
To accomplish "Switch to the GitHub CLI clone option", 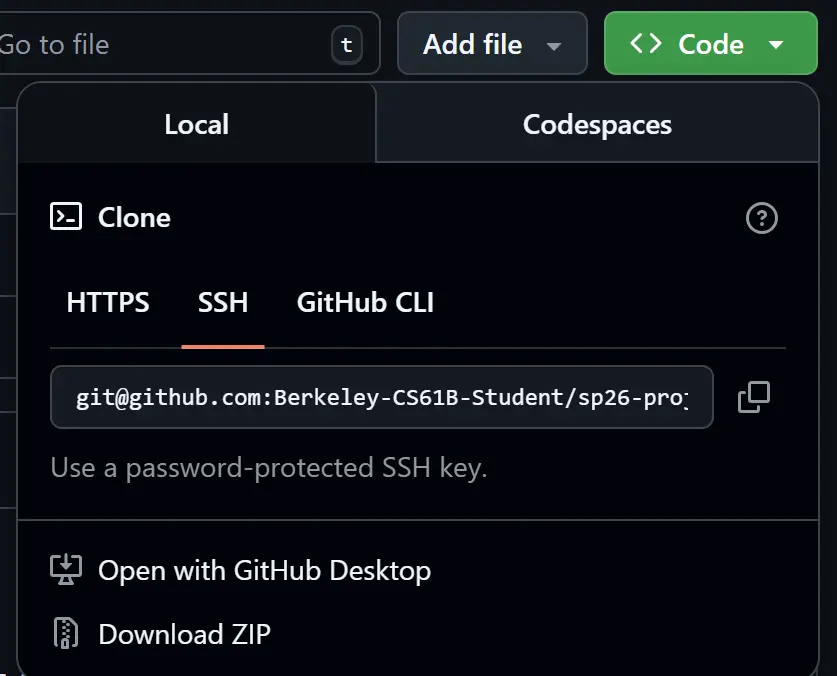I will pyautogui.click(x=364, y=302).
